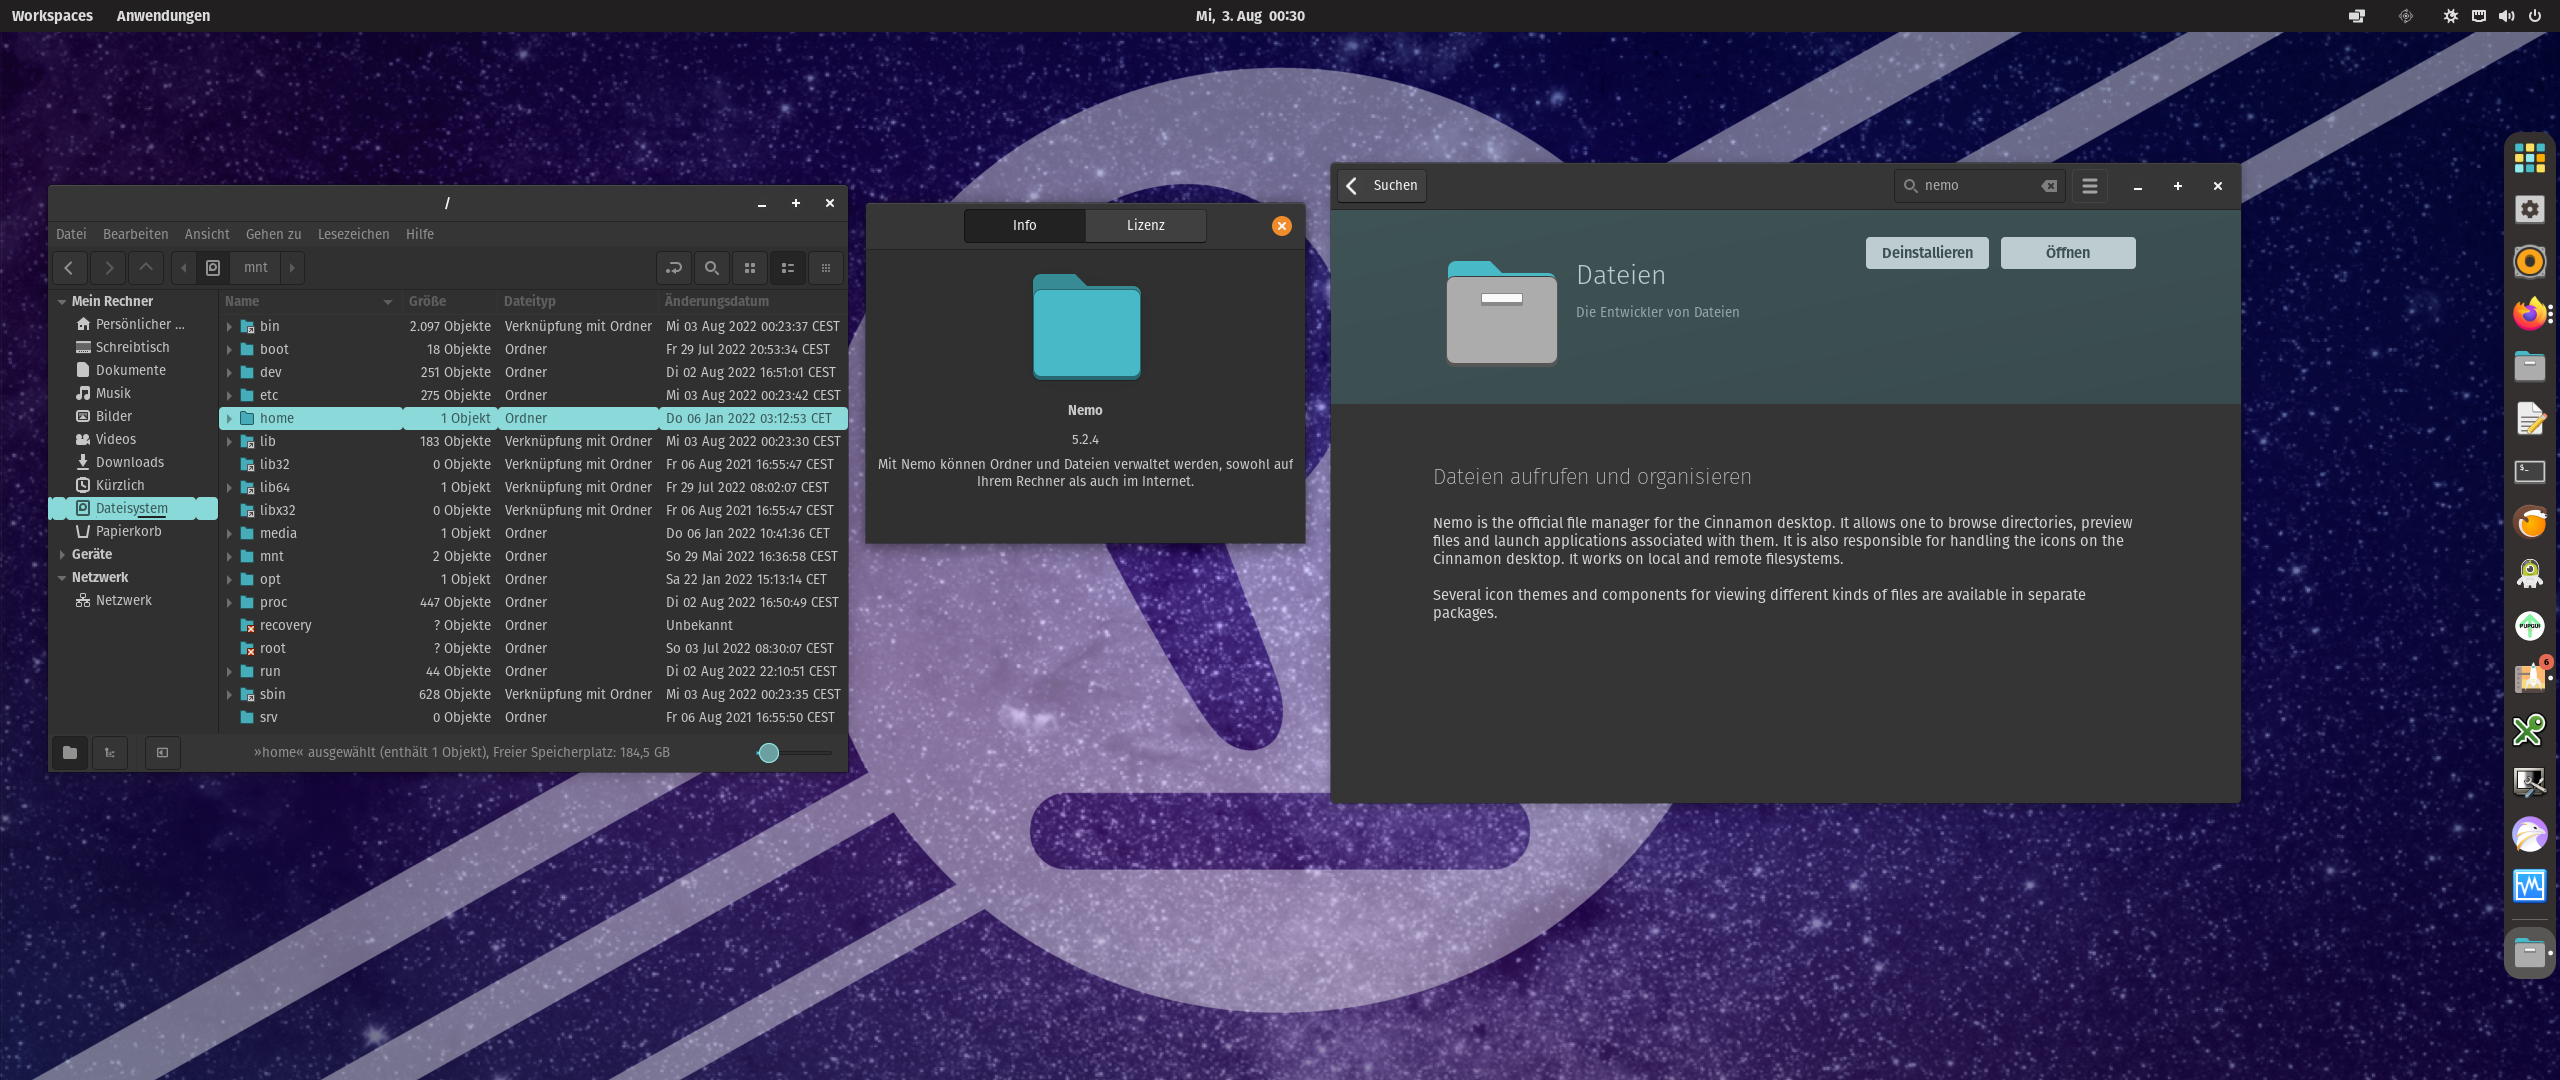Toggle the Dateisystem sidebar item
This screenshot has height=1080, width=2560.
pos(131,507)
